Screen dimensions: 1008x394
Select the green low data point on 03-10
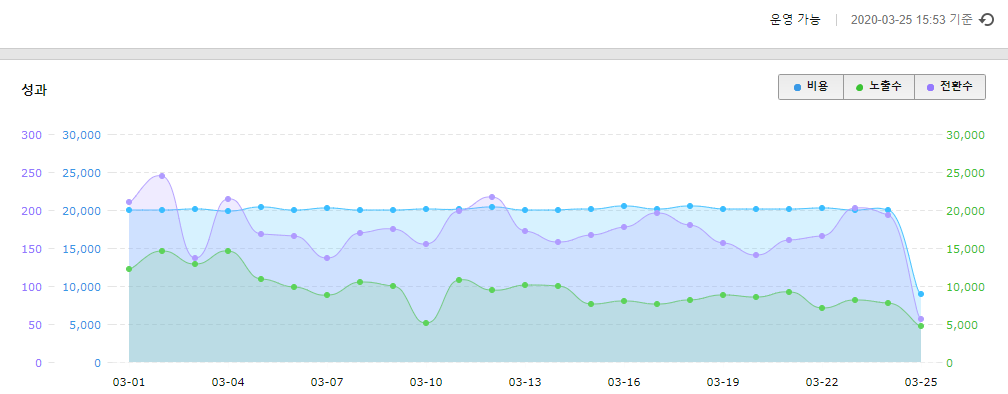pos(426,323)
